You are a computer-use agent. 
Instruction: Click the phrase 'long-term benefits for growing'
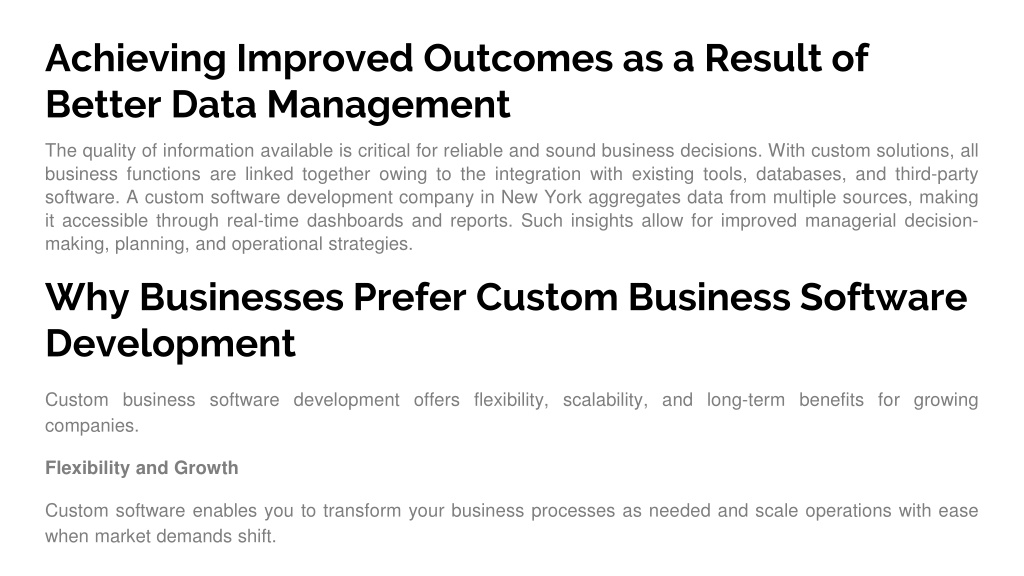pyautogui.click(x=842, y=400)
